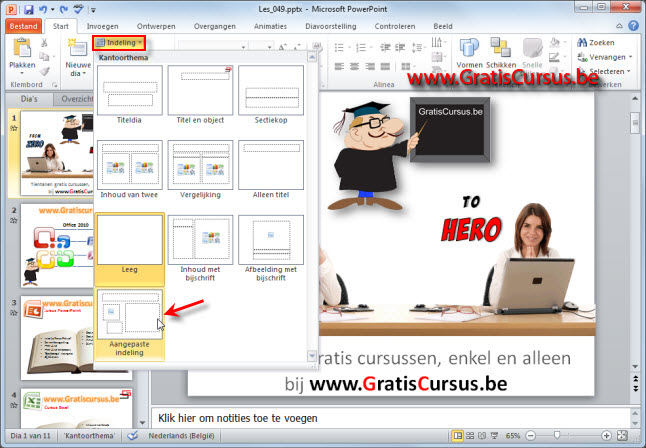
Task: Click the decrease indent icon
Action: [385, 47]
